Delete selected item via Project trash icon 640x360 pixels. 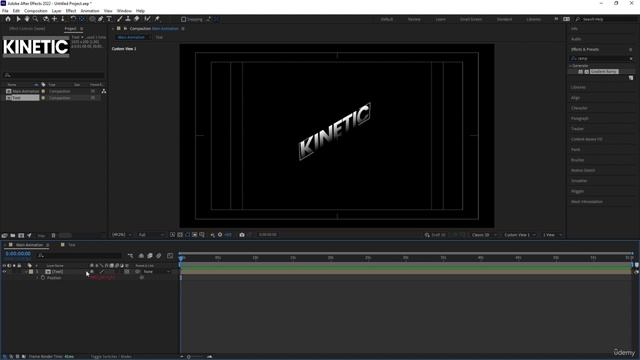[53, 236]
